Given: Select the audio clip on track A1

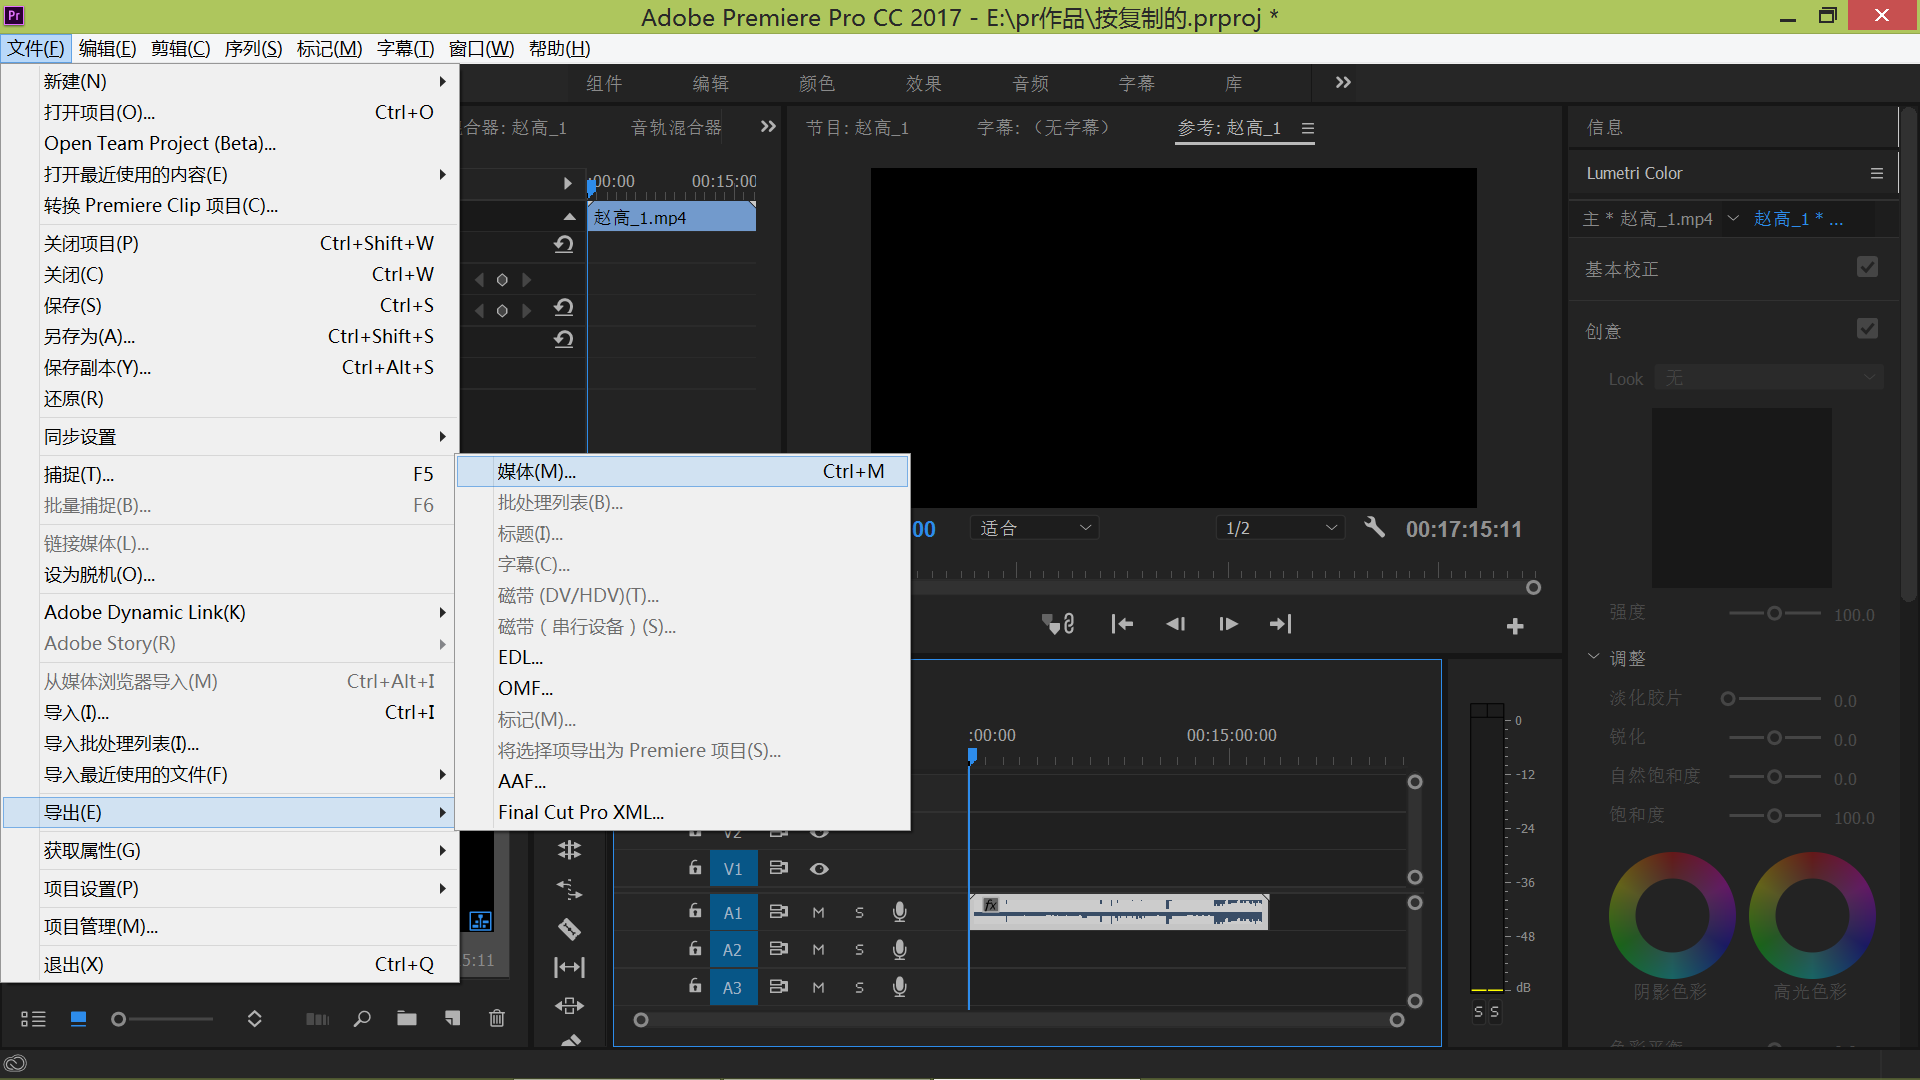Looking at the screenshot, I should point(1118,912).
